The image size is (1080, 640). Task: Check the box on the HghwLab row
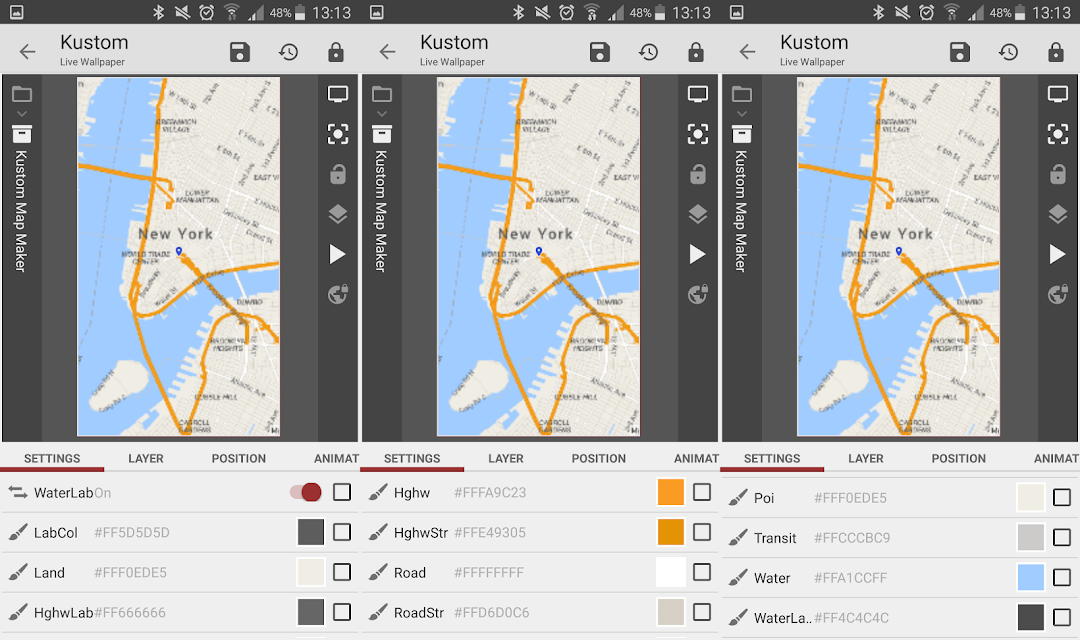pos(342,612)
